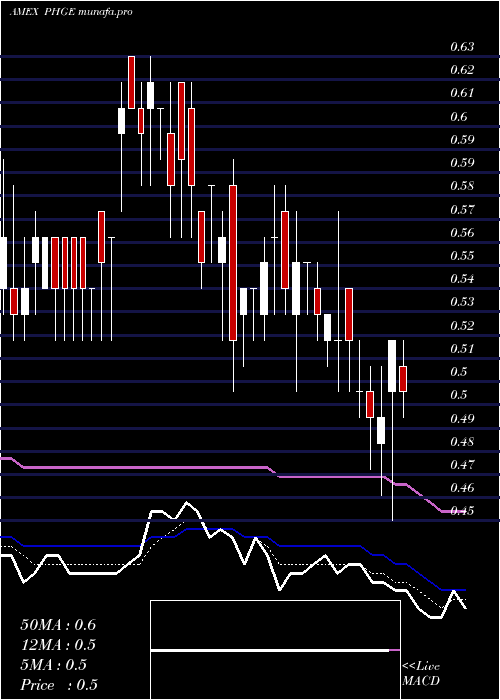Click the AMEX PHGE munafa.pro title text
The width and height of the screenshot is (500, 700).
click(x=71, y=12)
